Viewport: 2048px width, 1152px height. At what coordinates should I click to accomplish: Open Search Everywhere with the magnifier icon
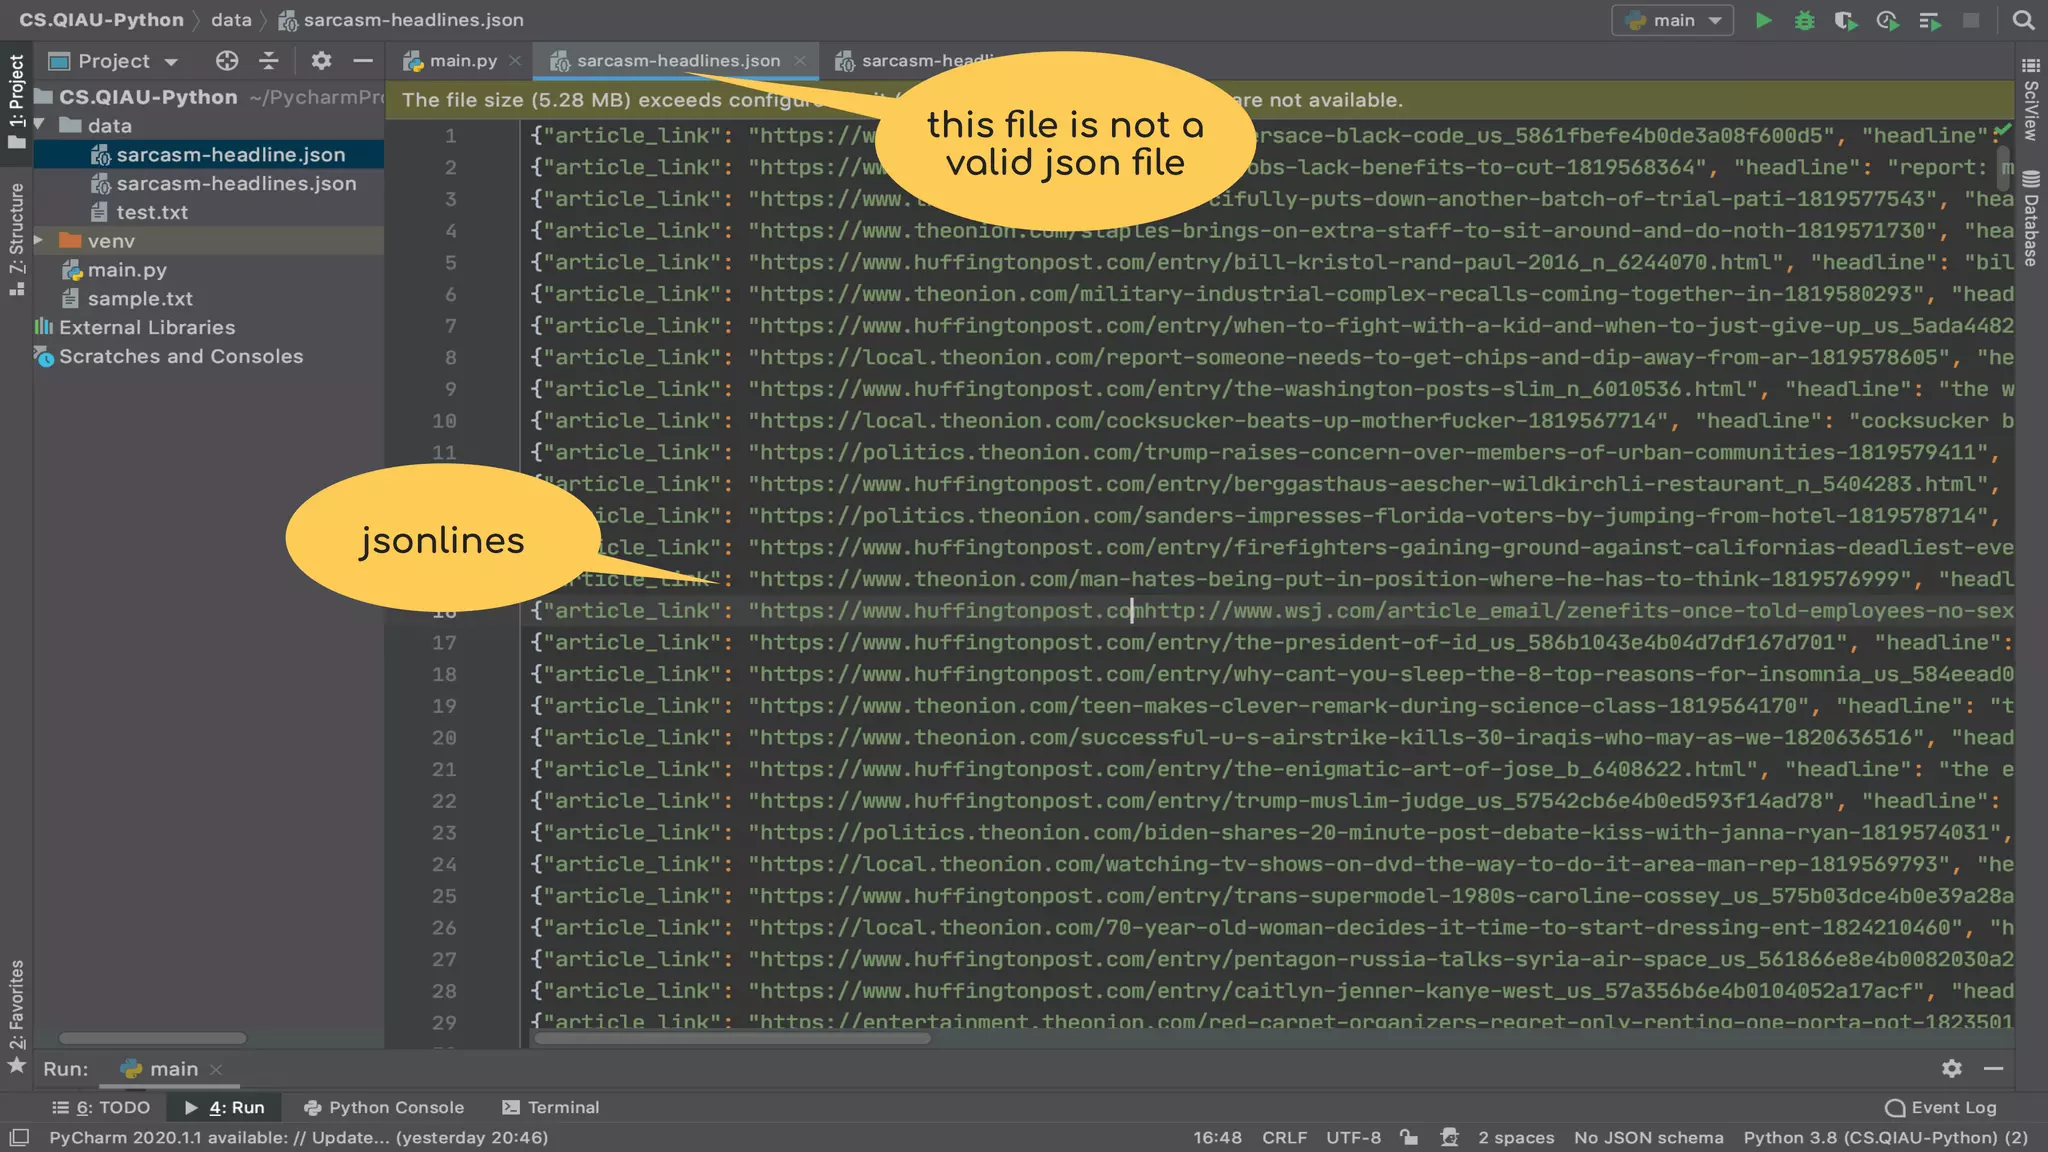[x=2023, y=20]
